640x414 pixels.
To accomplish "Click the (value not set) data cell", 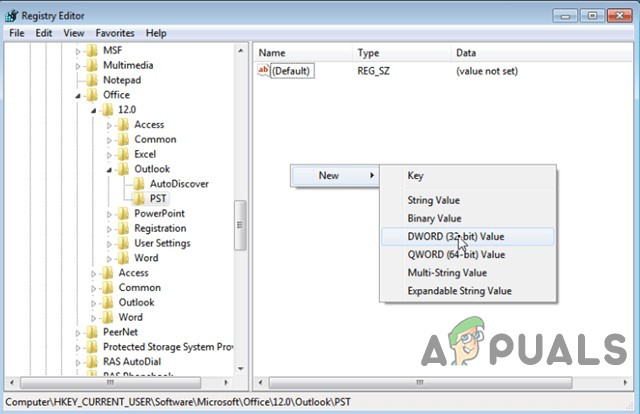I will point(487,71).
